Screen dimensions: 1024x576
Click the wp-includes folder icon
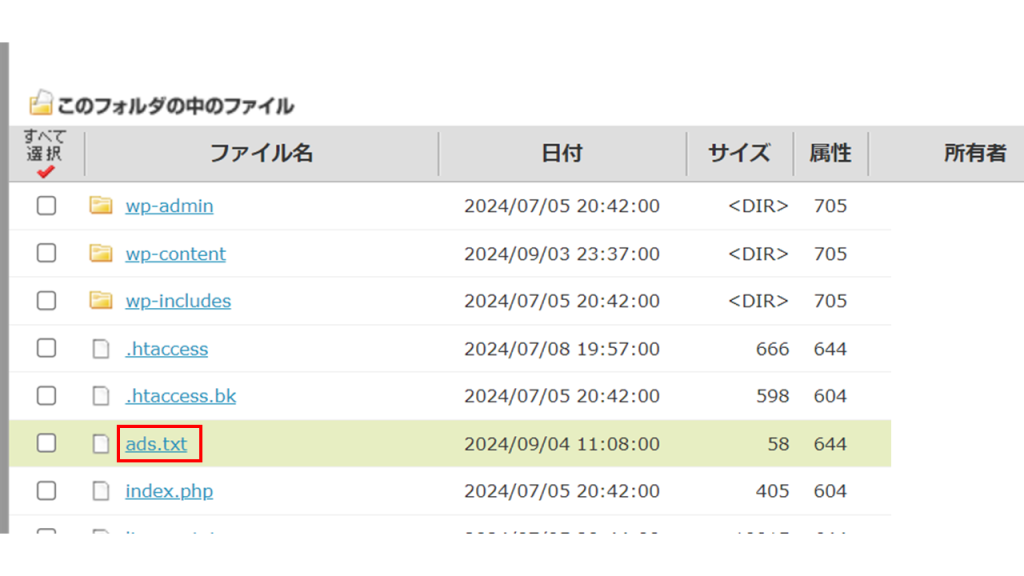(100, 301)
